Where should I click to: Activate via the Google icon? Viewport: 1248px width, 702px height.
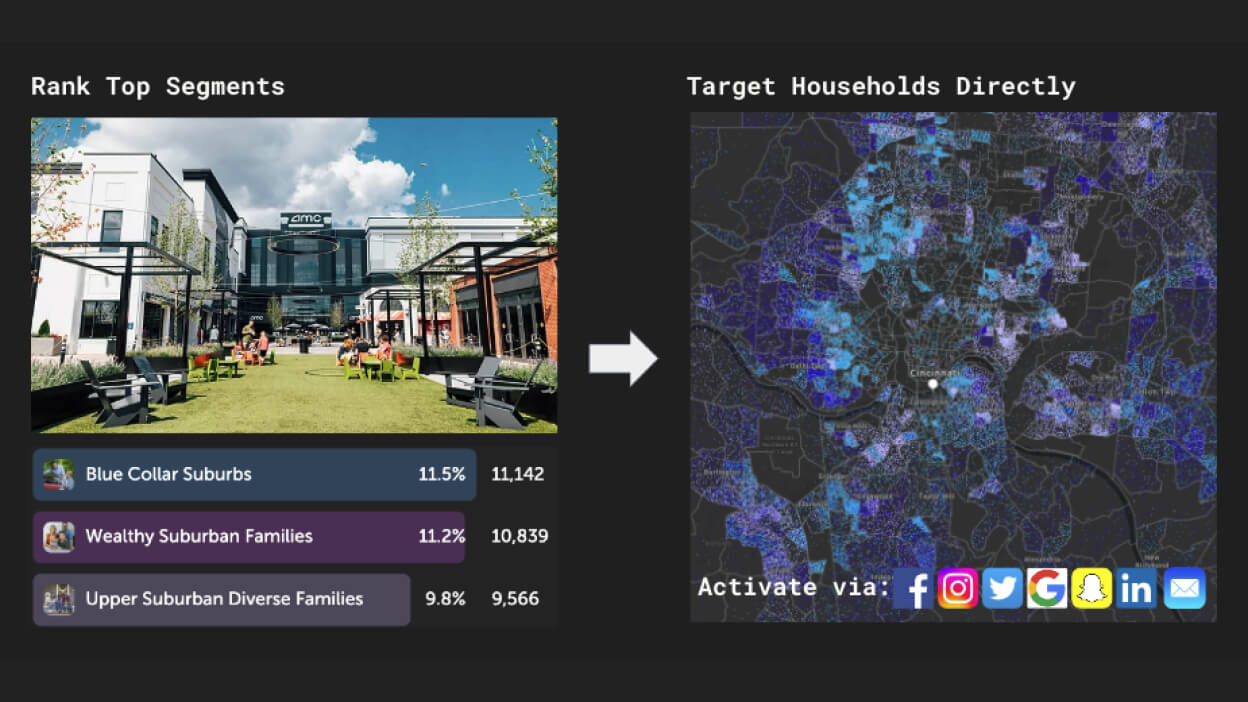(1047, 589)
